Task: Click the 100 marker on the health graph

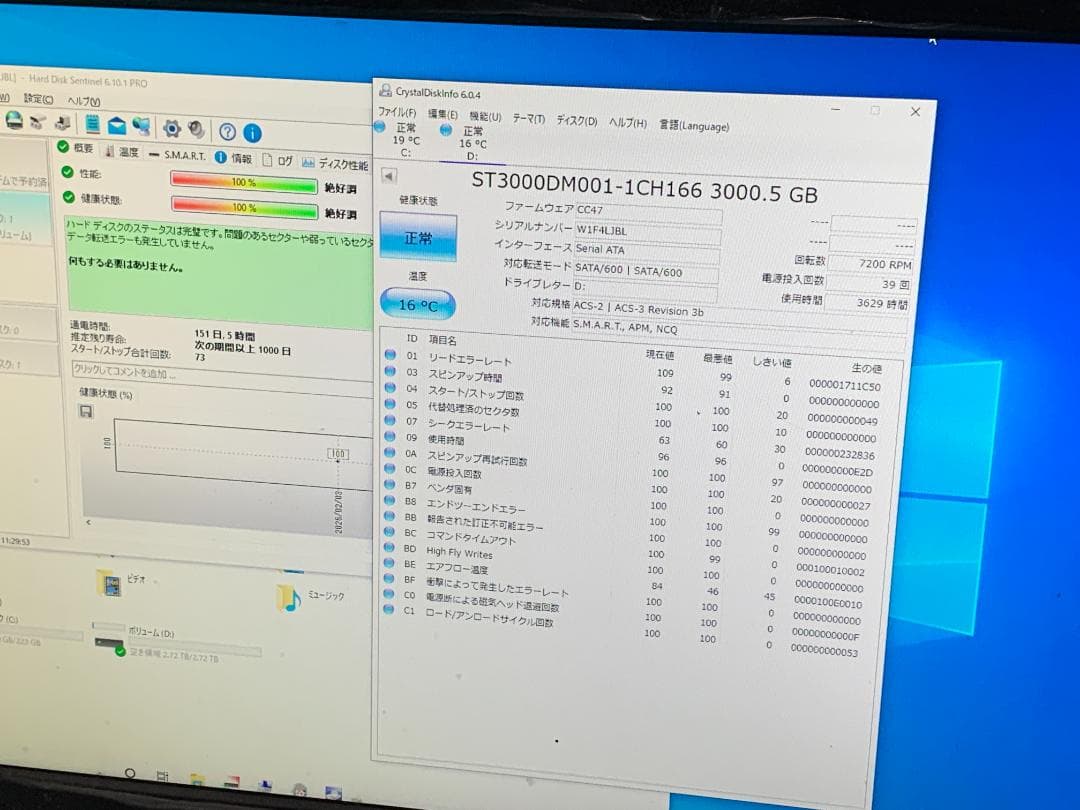Action: click(x=338, y=454)
